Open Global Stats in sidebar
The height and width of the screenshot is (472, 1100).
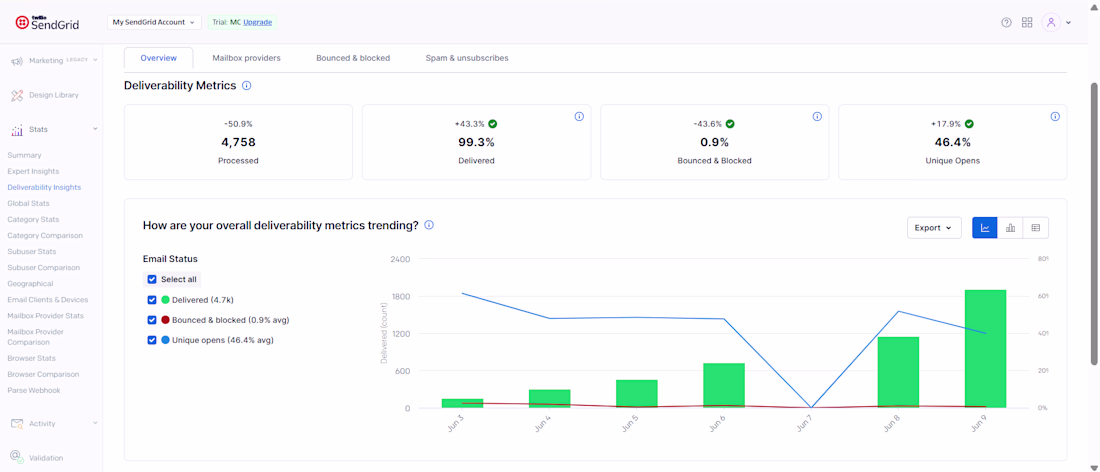[x=28, y=203]
